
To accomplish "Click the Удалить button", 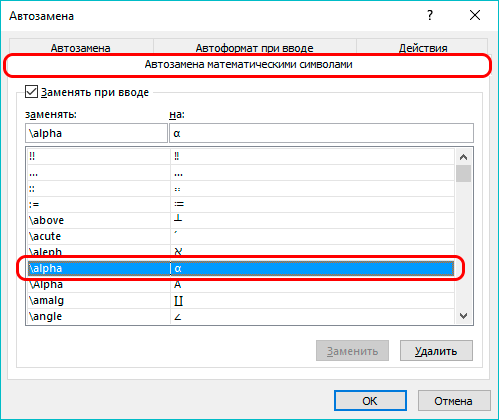I will coord(436,351).
